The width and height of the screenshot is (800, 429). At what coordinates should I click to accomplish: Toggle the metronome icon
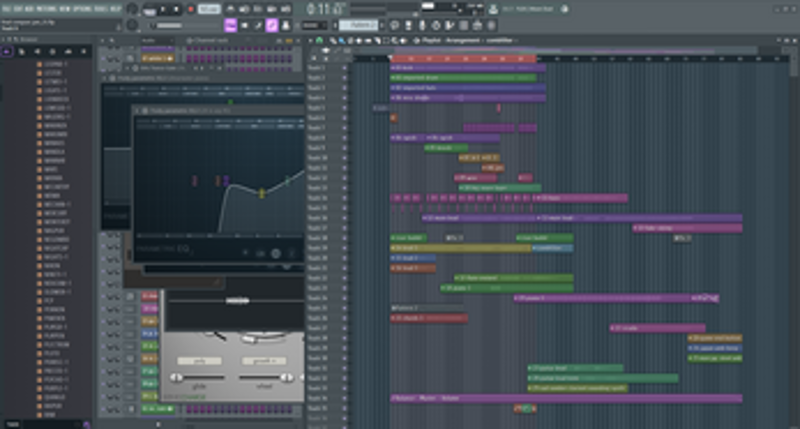pos(231,9)
